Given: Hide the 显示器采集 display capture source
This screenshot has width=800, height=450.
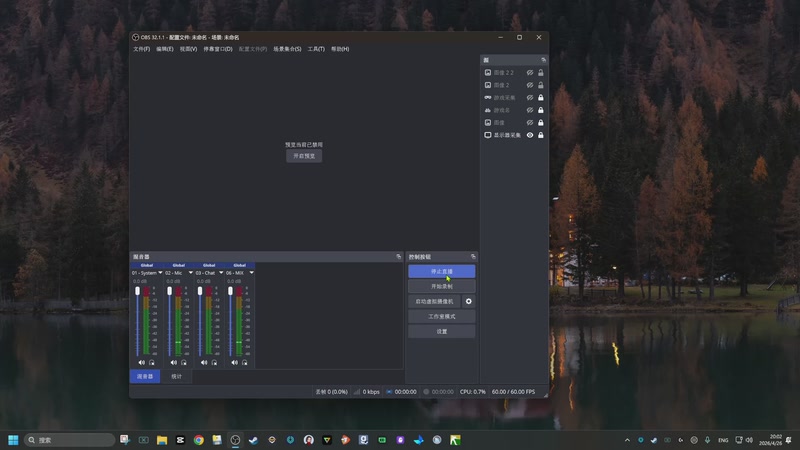Looking at the screenshot, I should point(530,135).
